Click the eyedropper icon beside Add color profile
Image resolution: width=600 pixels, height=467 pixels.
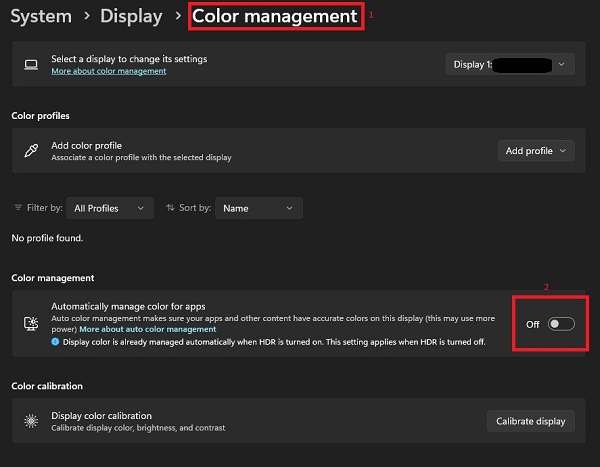point(31,150)
